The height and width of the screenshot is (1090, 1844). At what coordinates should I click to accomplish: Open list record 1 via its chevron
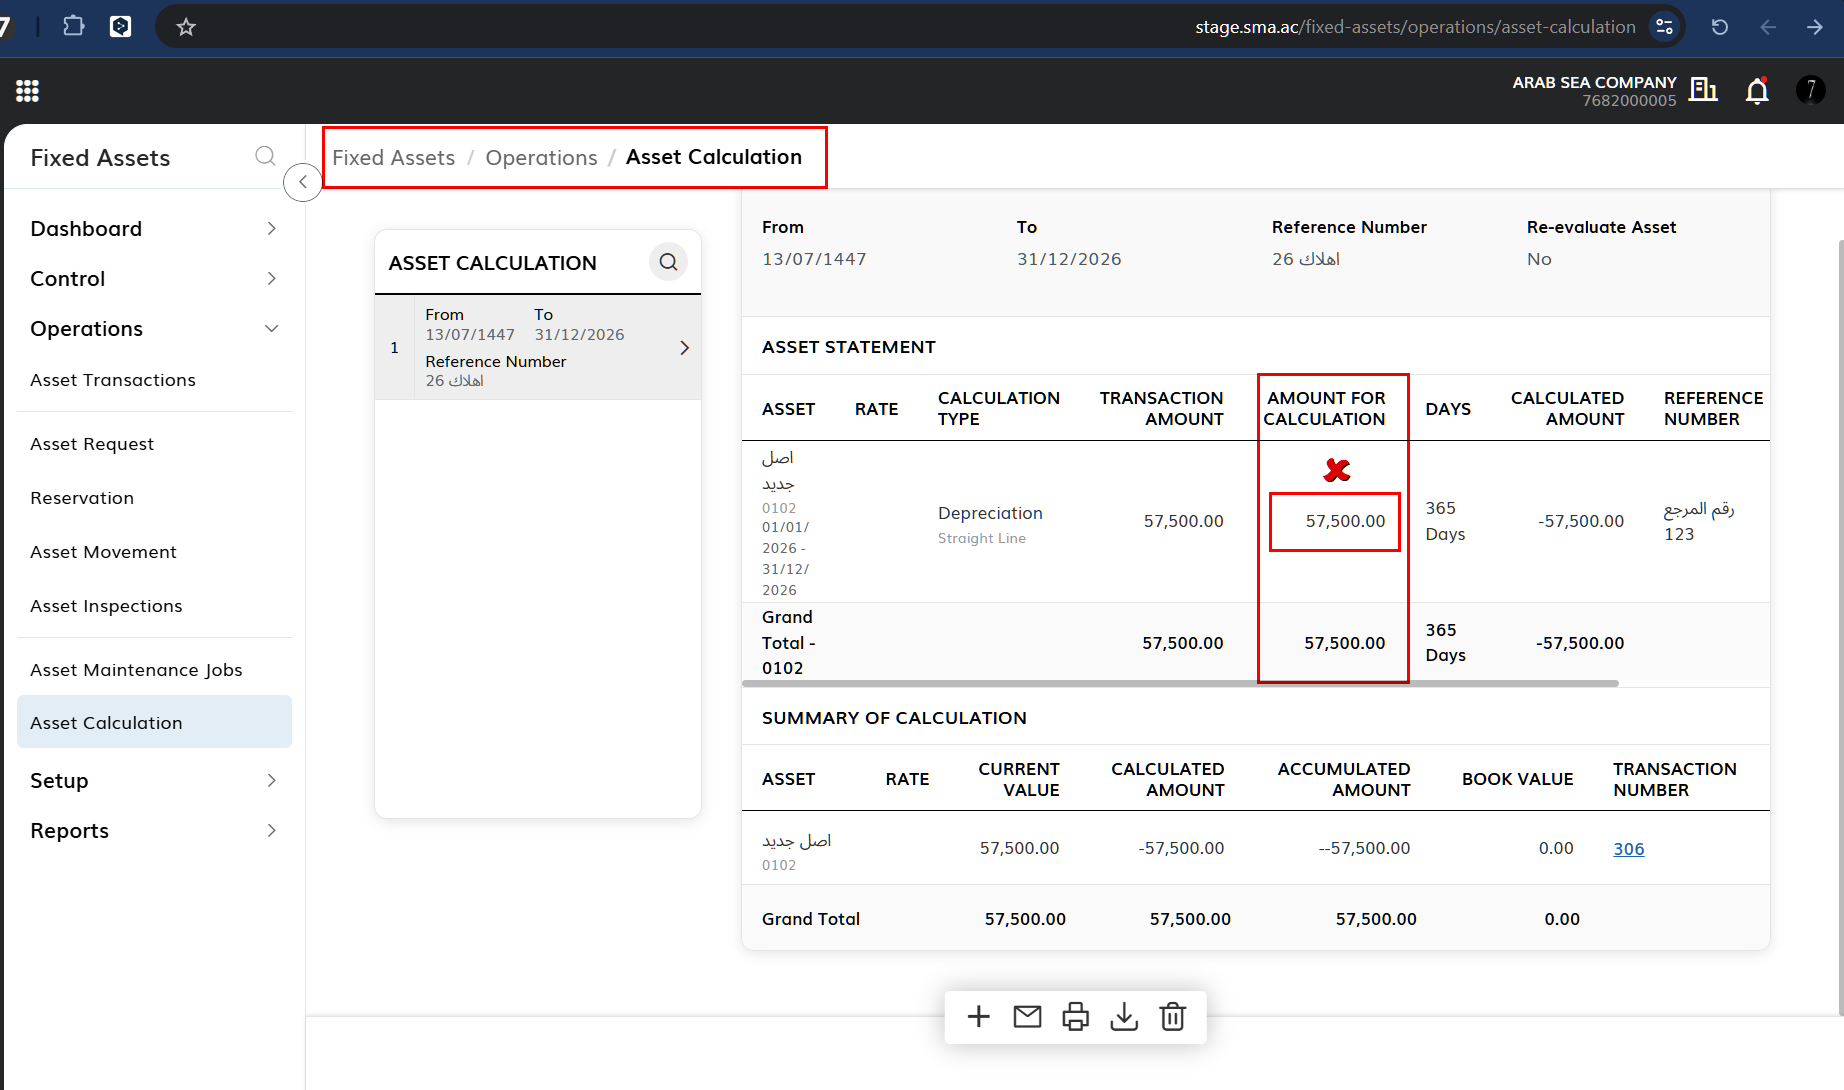click(x=684, y=348)
